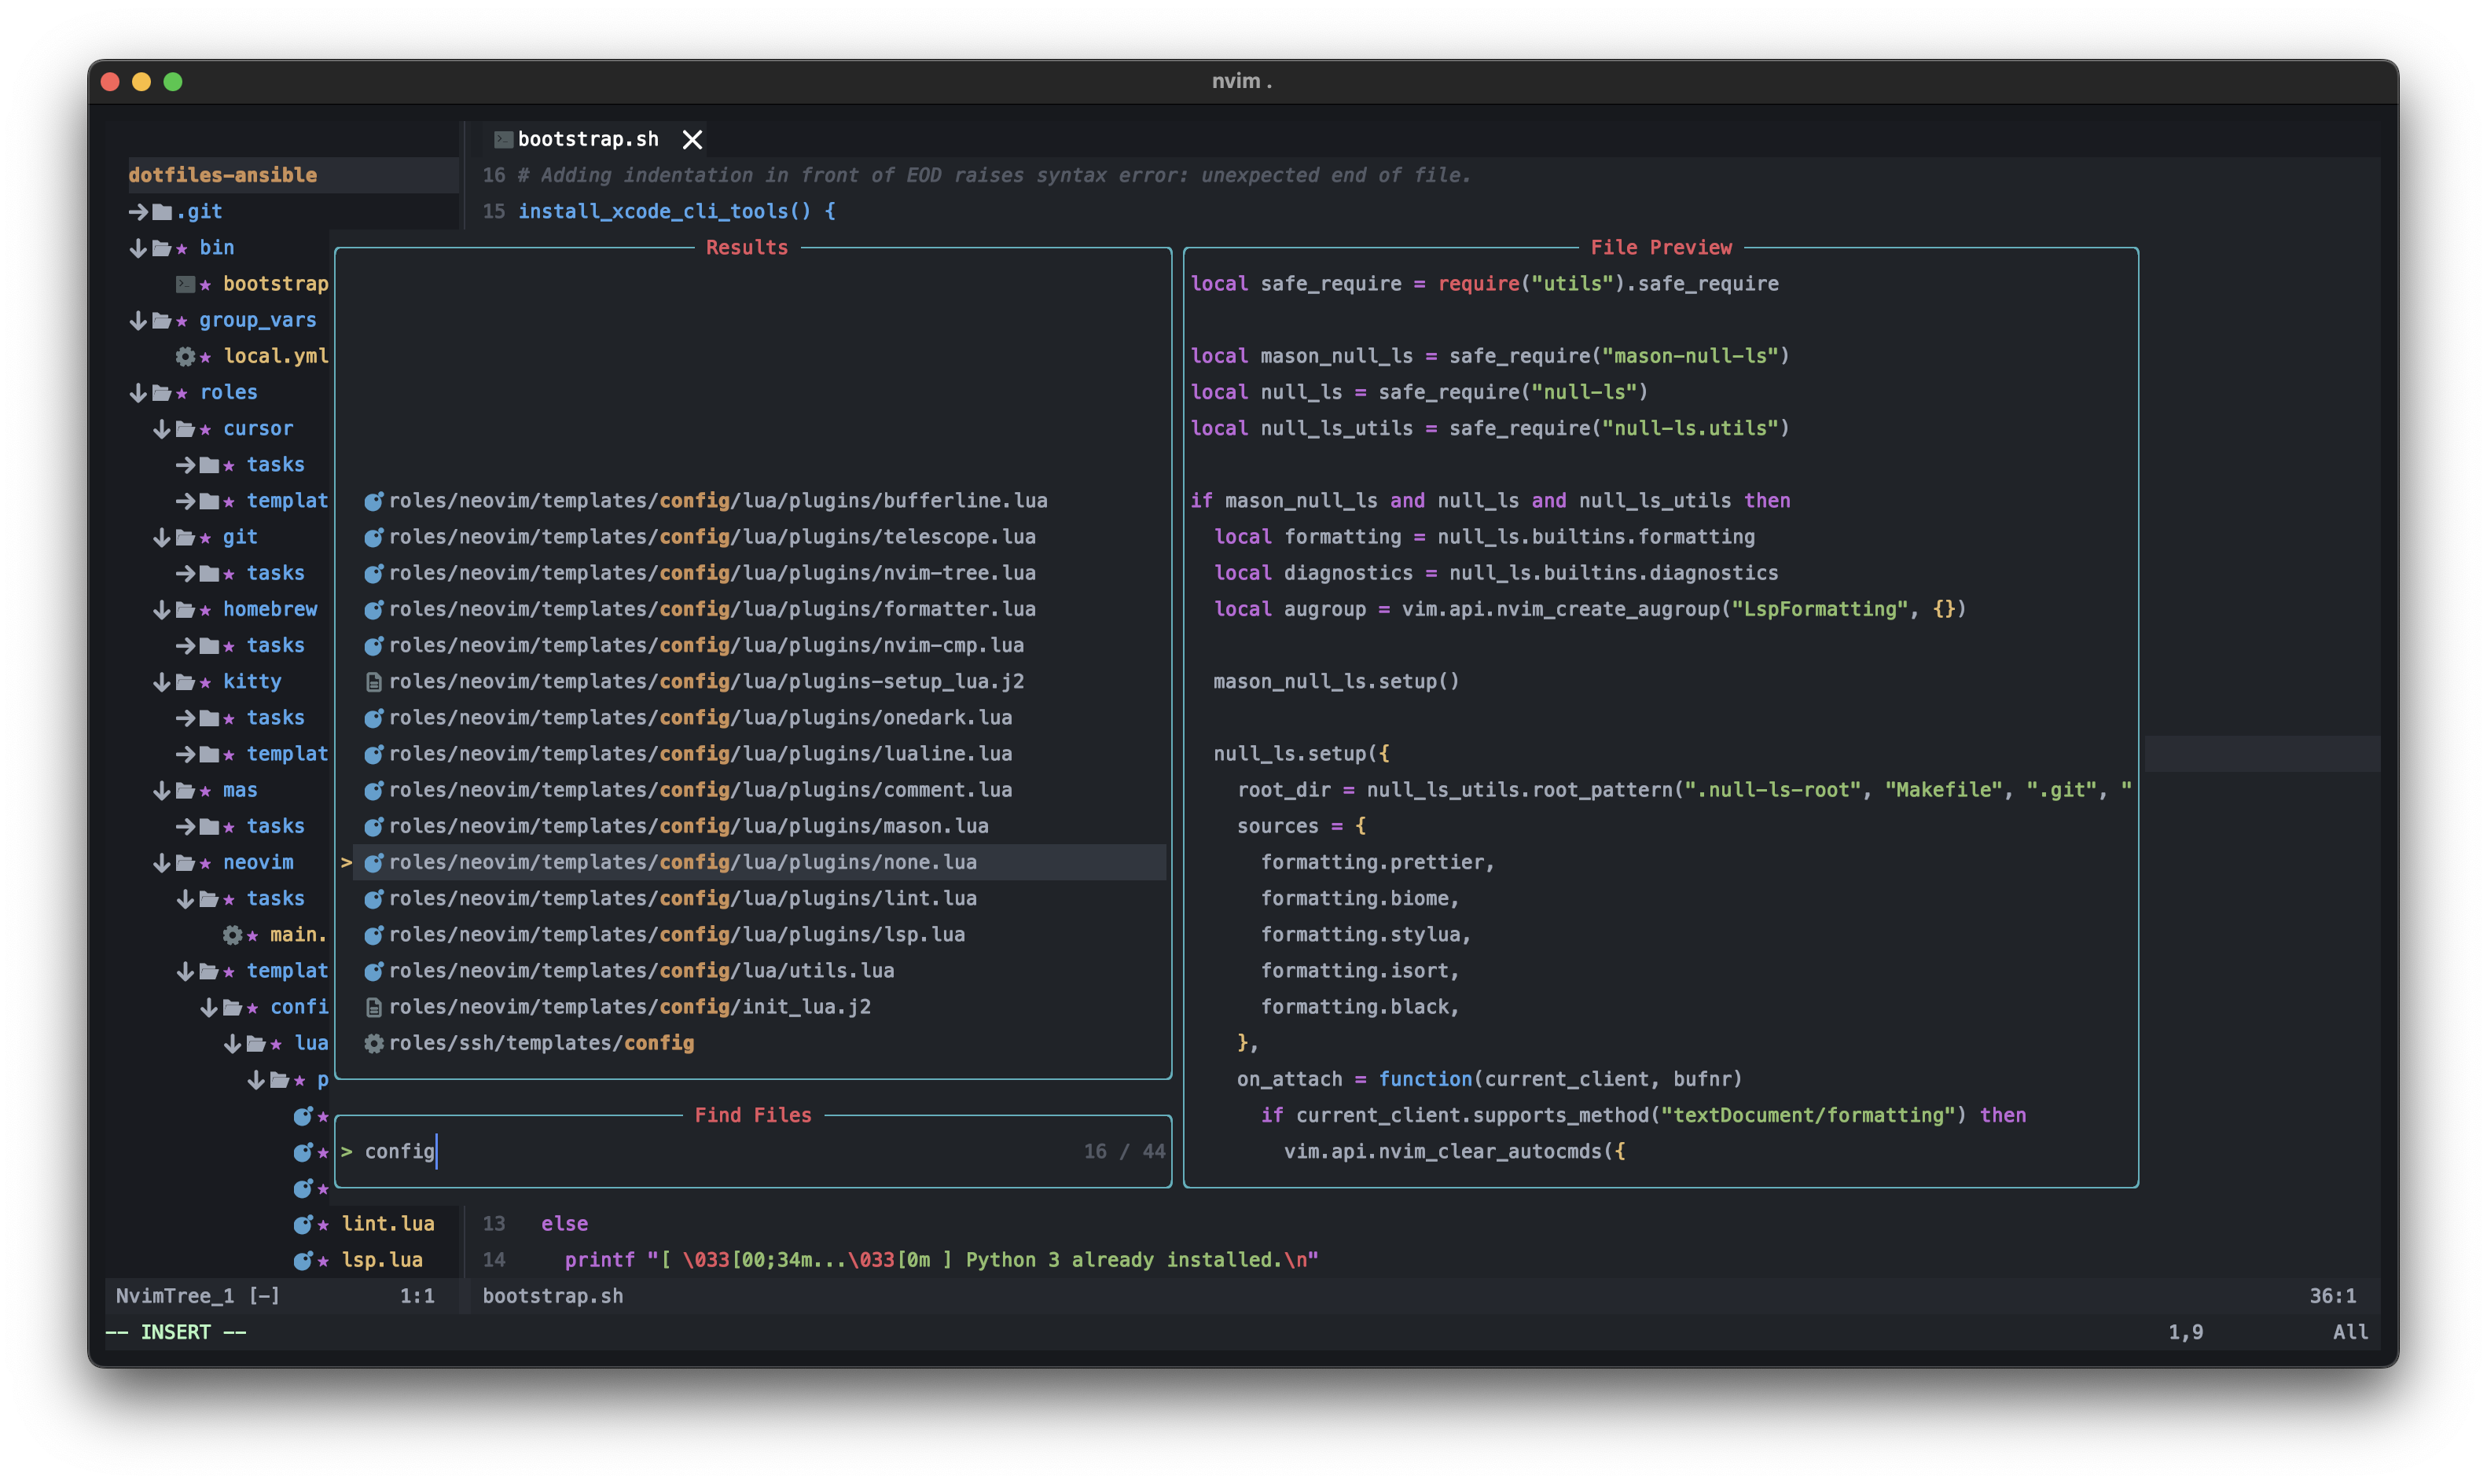
Task: Click the Results panel title
Action: tap(747, 248)
